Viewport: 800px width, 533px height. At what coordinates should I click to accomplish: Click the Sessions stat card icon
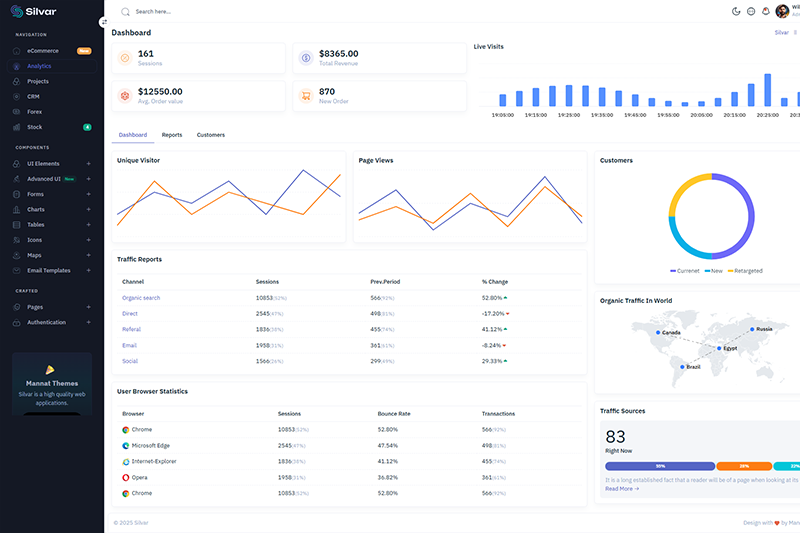(125, 58)
